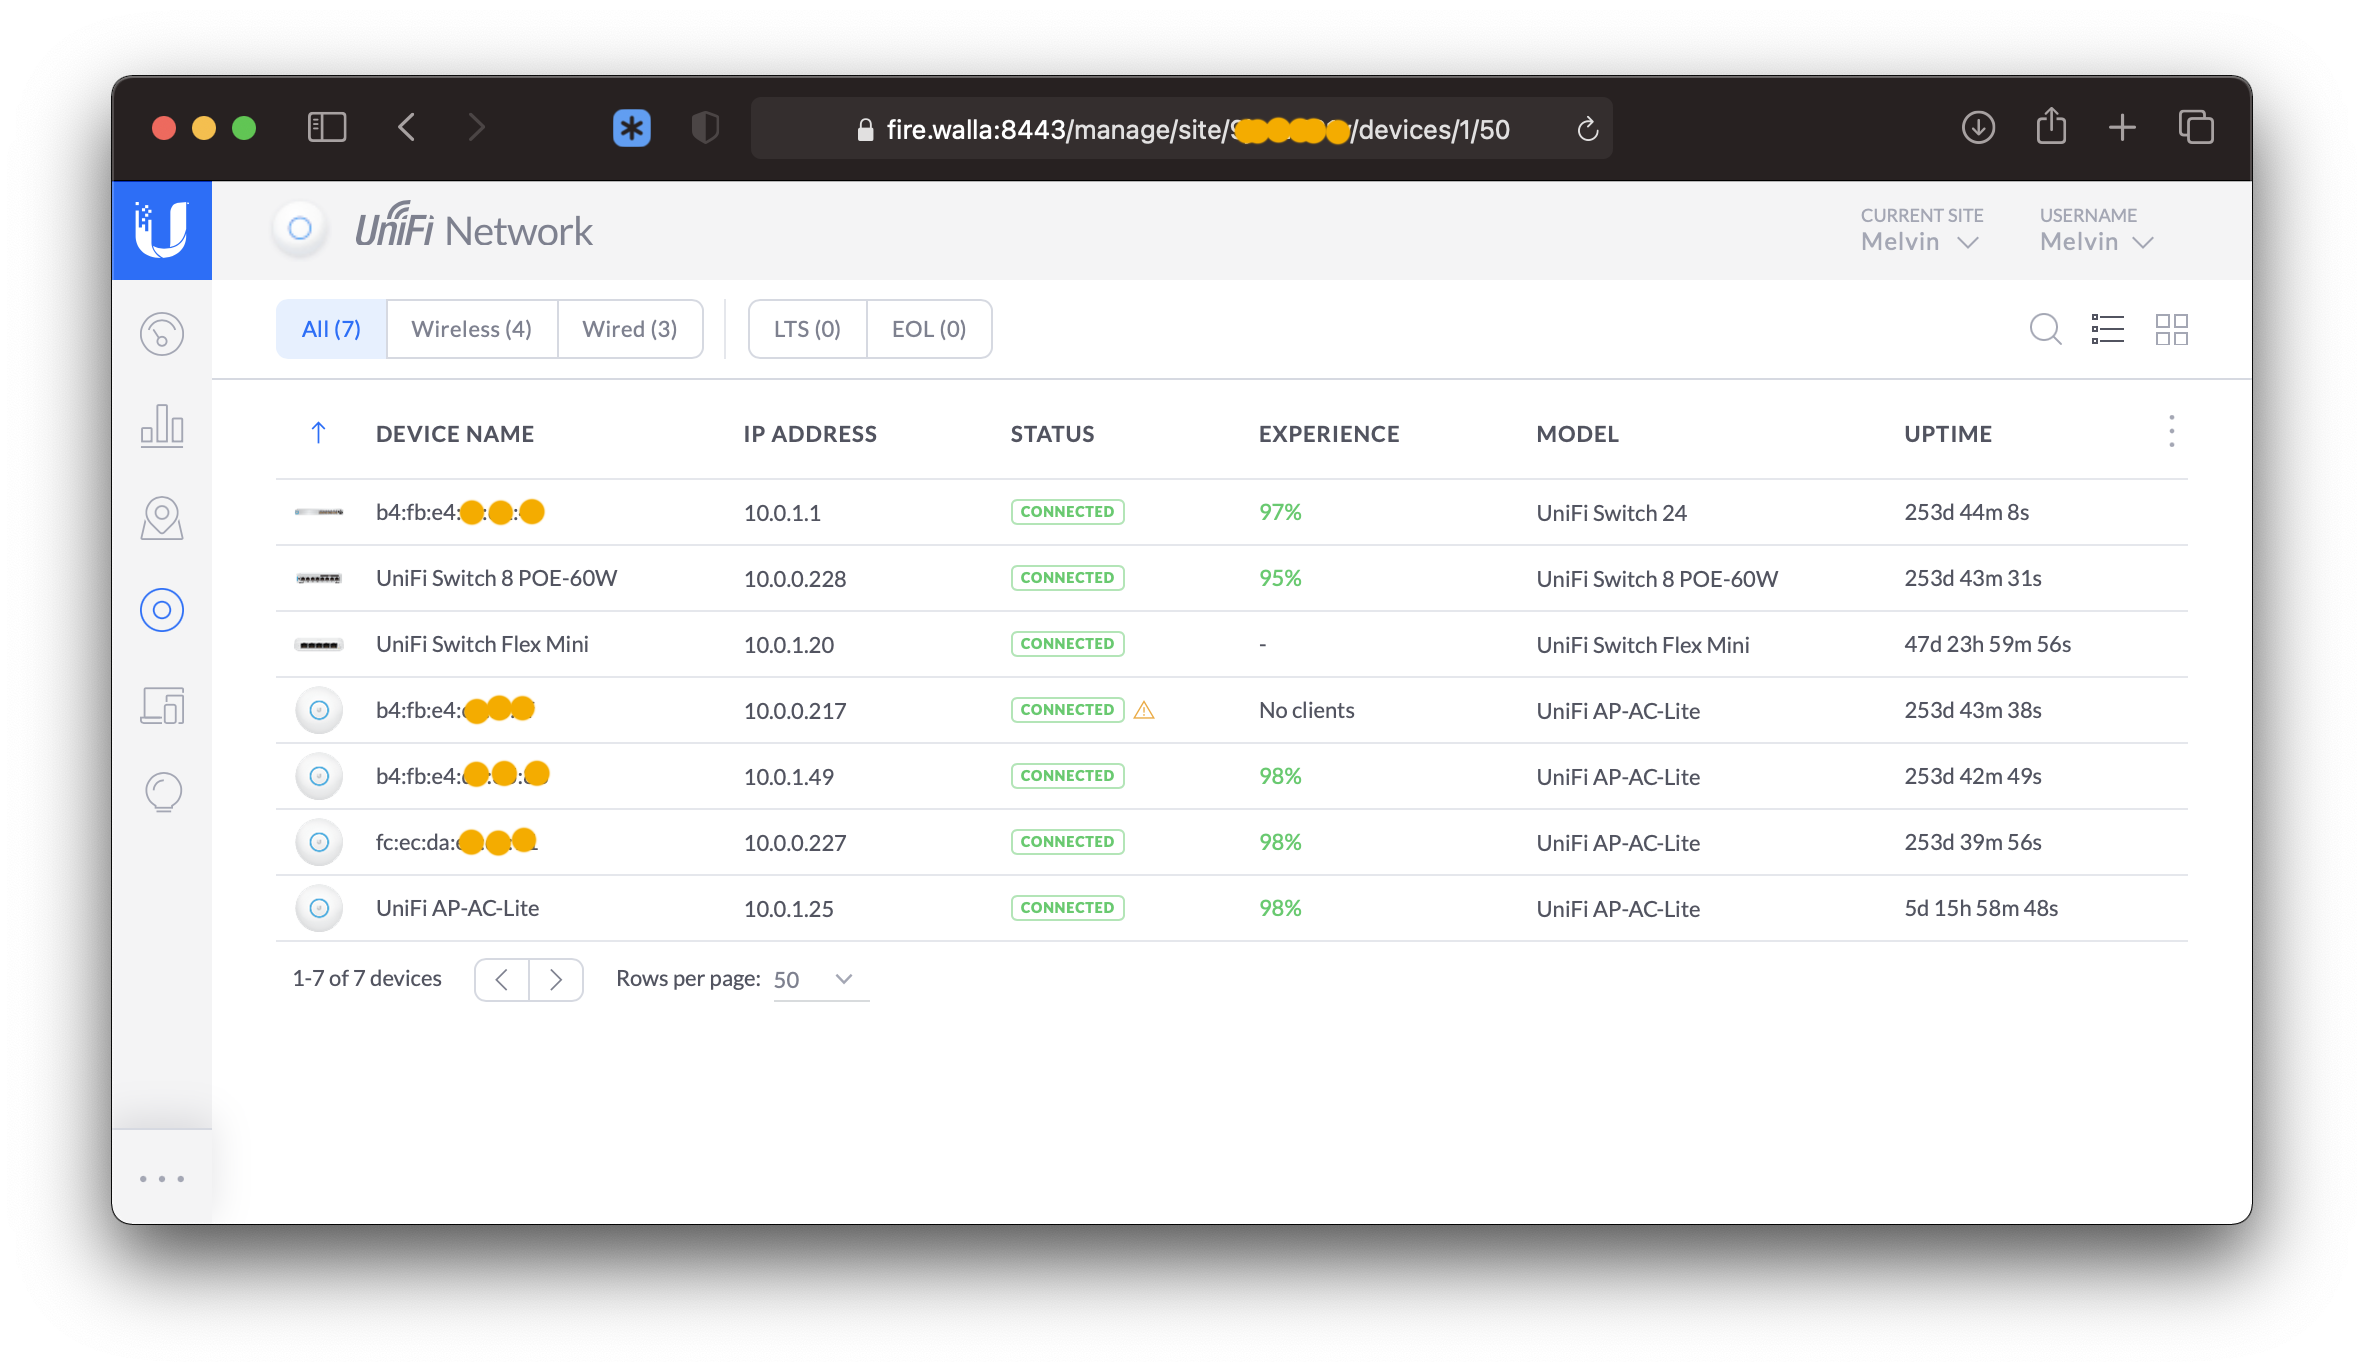Click the AP icon in 10.0.1.25 row

coord(319,908)
